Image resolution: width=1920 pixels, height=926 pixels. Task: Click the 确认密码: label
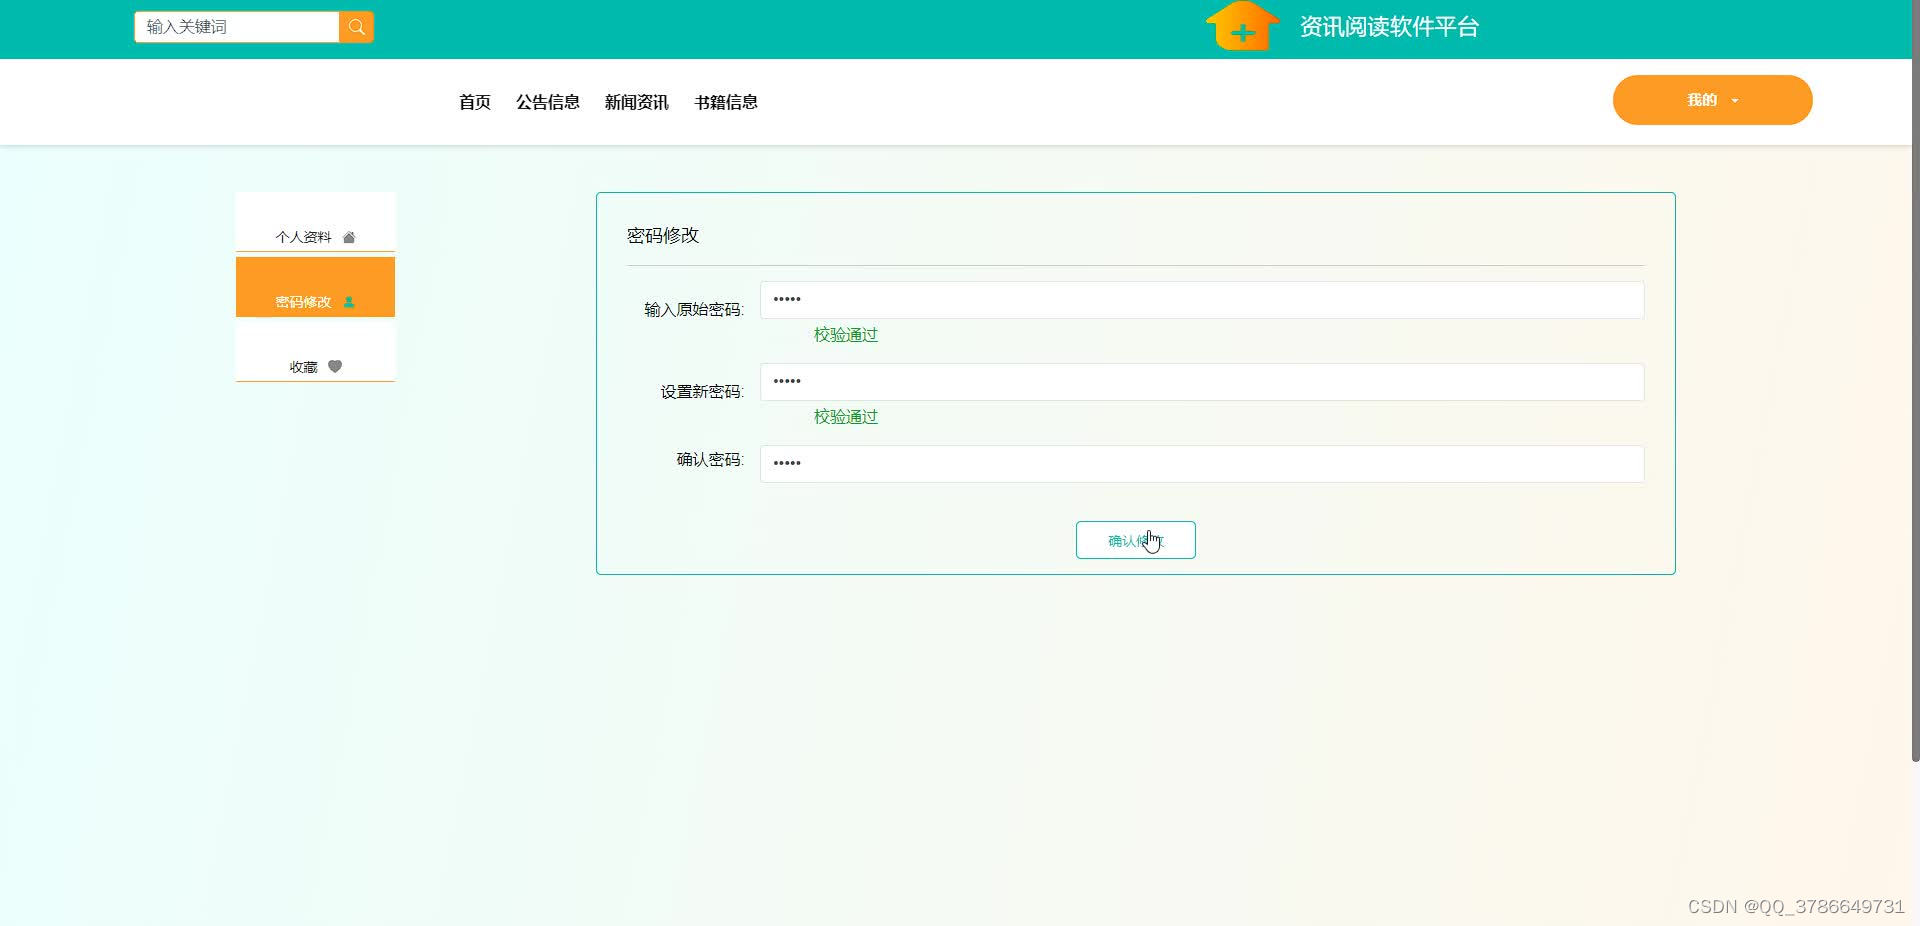click(710, 460)
